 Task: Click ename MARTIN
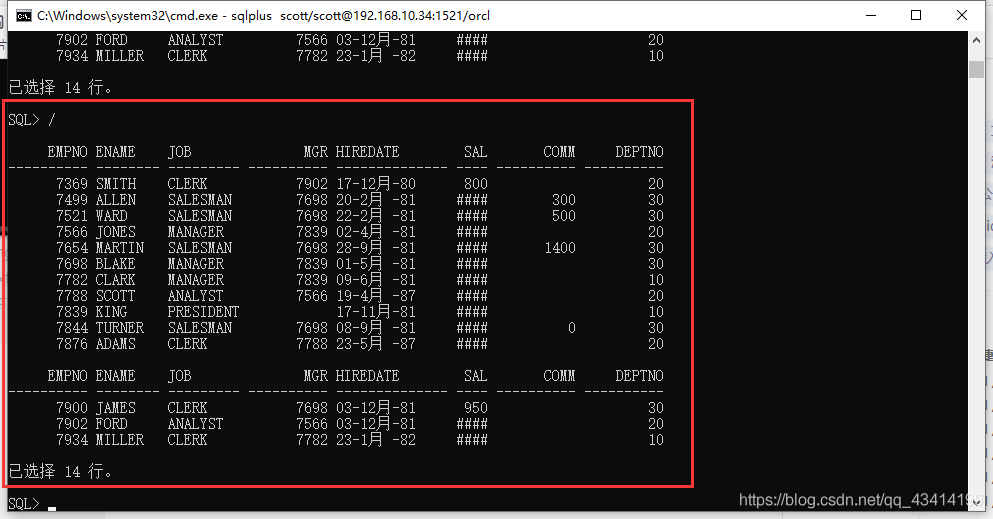(120, 248)
